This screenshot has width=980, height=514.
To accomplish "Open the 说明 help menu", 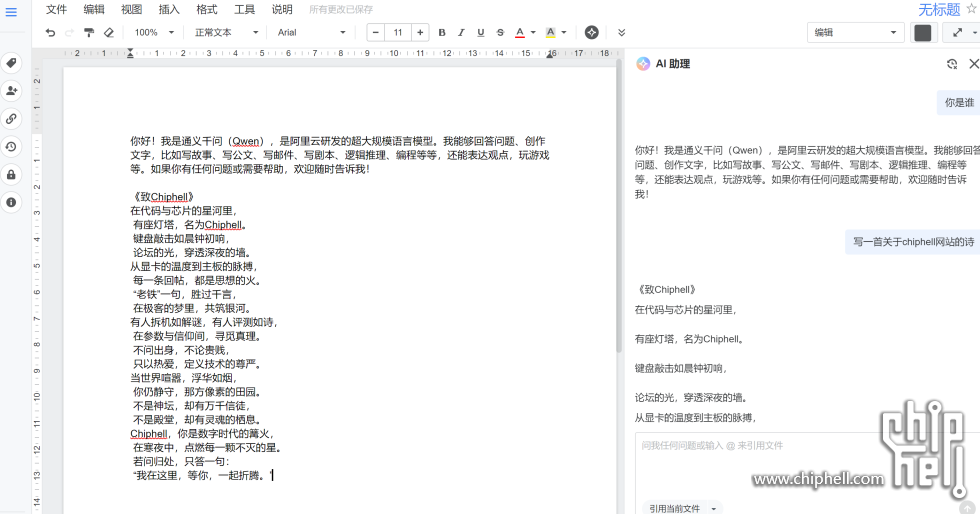I will pos(282,9).
